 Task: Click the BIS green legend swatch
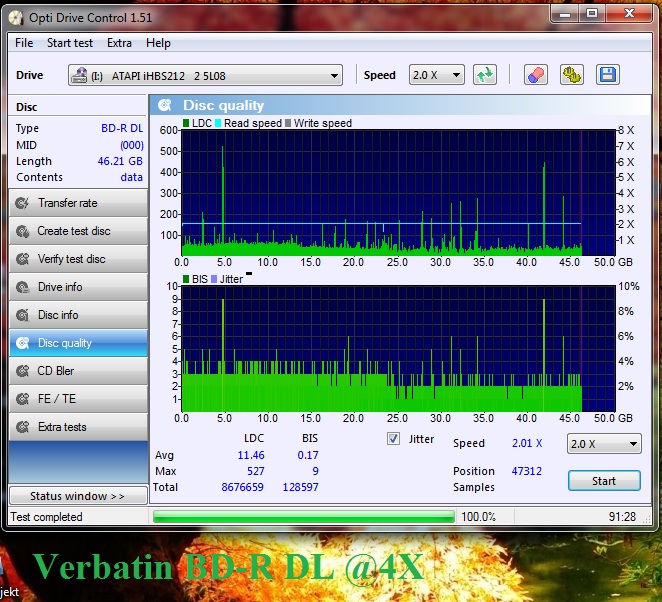186,279
